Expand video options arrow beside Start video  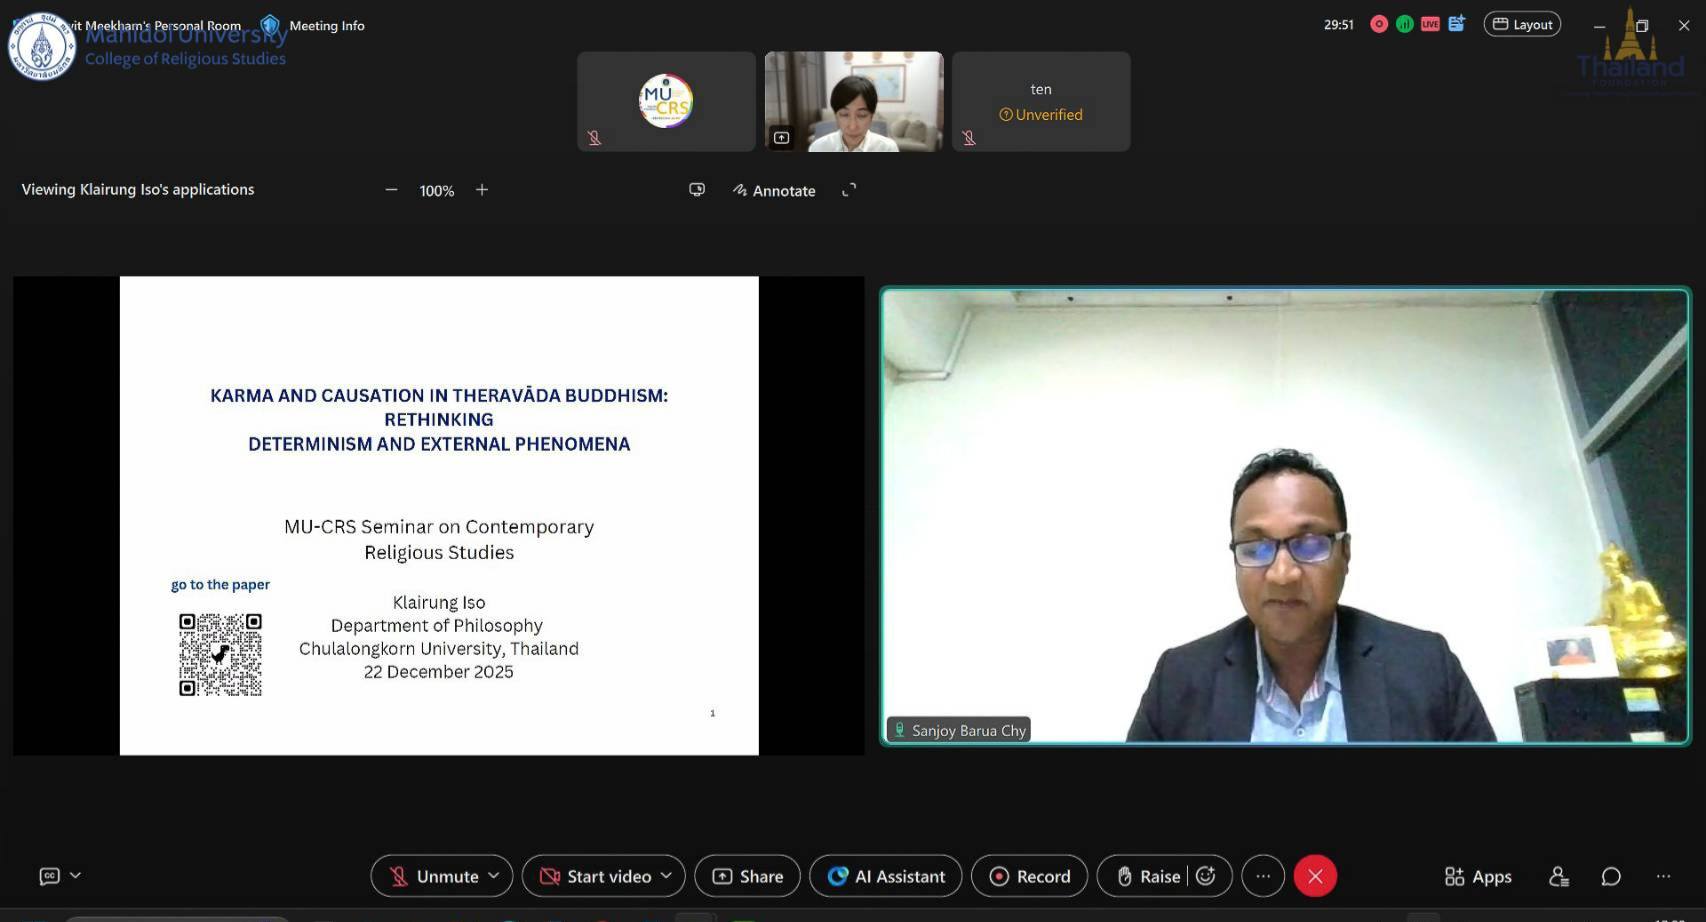tap(667, 876)
